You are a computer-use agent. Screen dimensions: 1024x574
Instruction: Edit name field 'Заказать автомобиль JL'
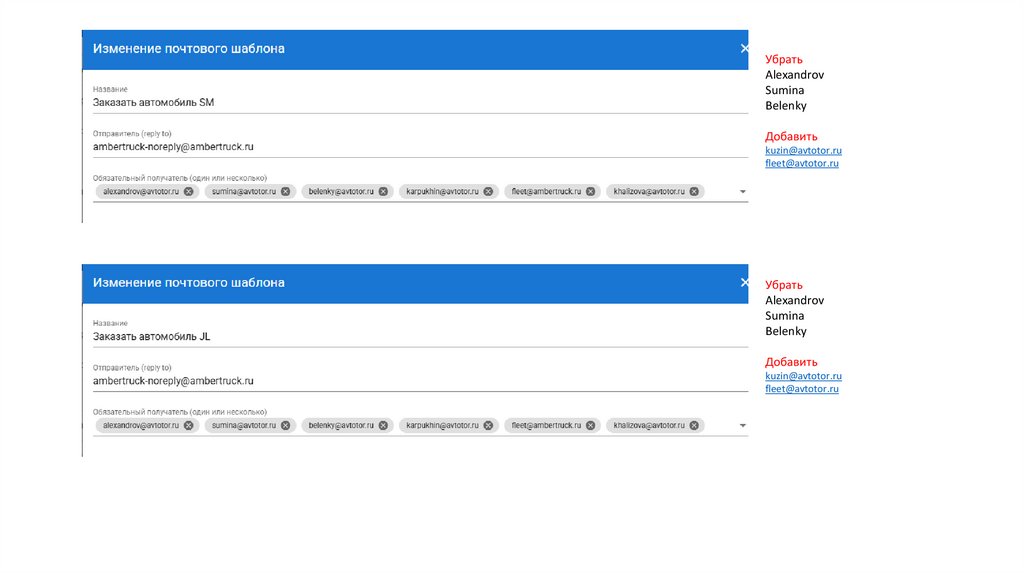coord(420,336)
